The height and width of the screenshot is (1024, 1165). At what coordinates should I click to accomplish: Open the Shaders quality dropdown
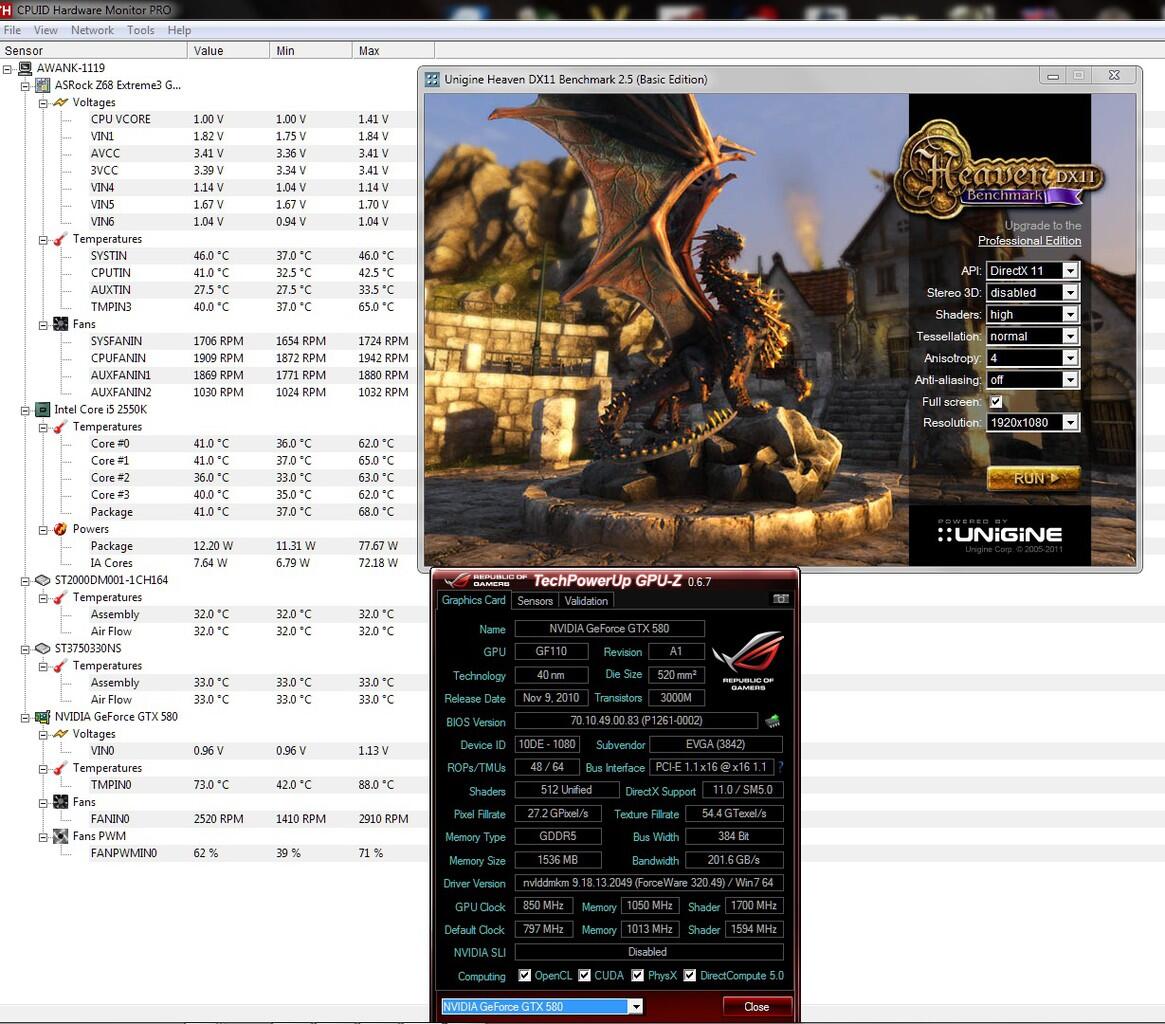(x=1033, y=314)
